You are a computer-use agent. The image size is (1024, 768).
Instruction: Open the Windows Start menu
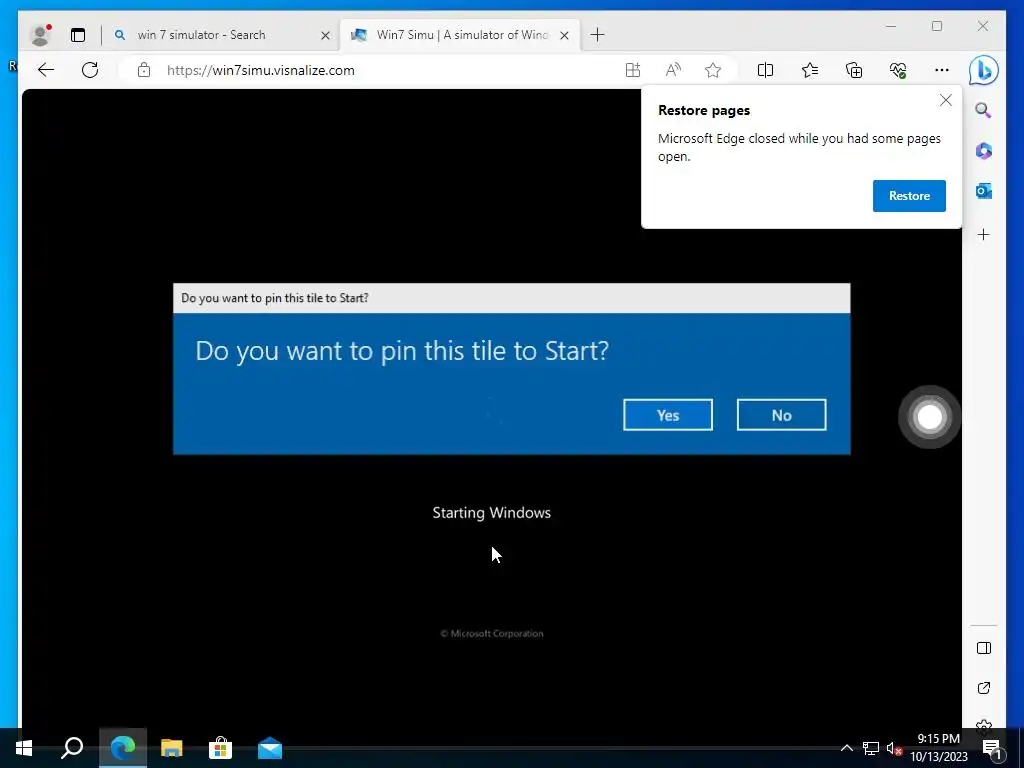click(x=24, y=748)
